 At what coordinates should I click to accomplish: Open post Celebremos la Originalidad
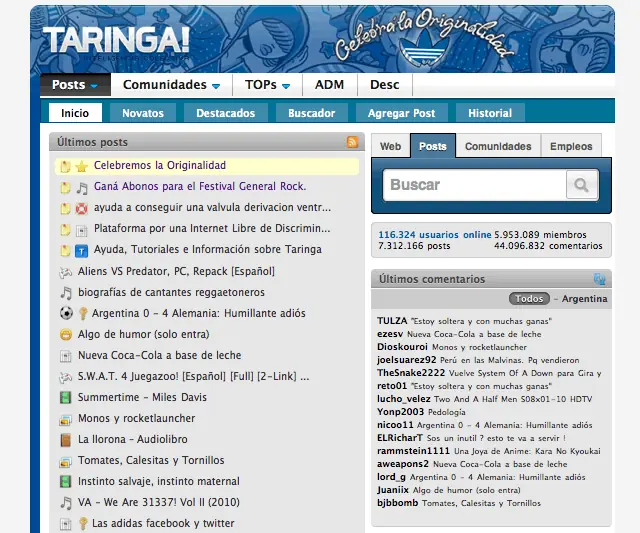point(160,165)
